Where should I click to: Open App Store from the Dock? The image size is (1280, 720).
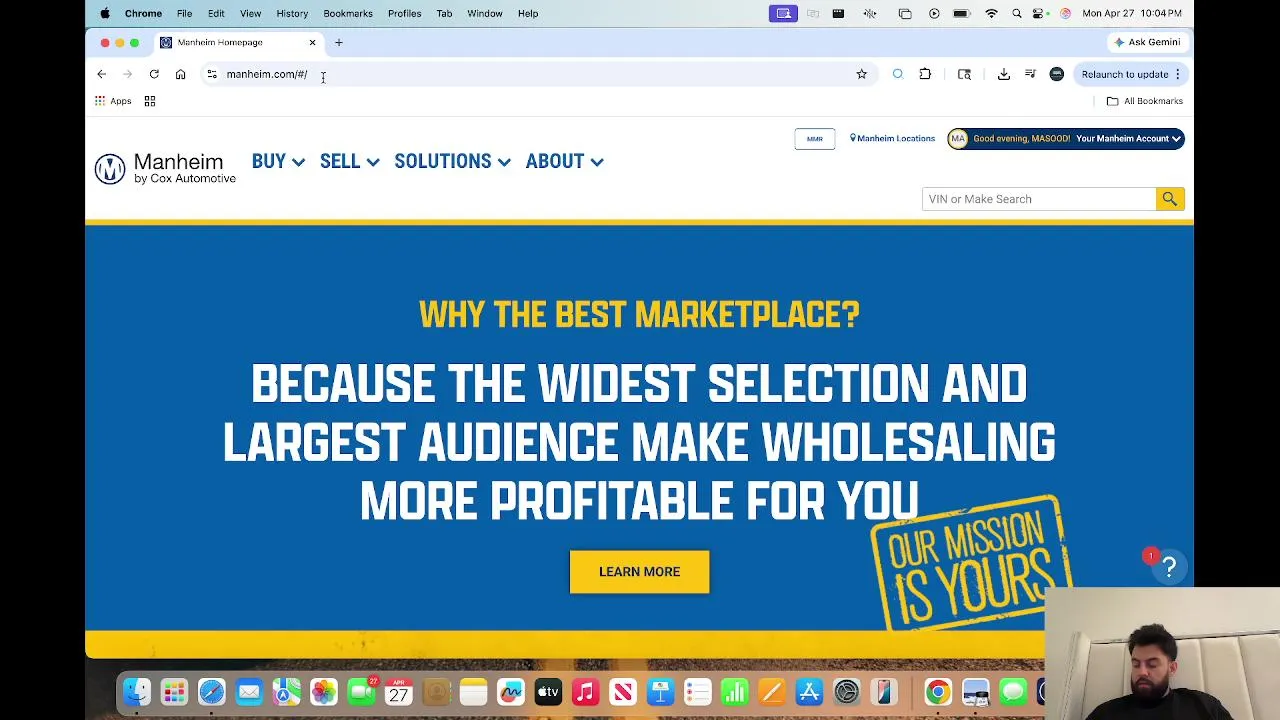(809, 692)
